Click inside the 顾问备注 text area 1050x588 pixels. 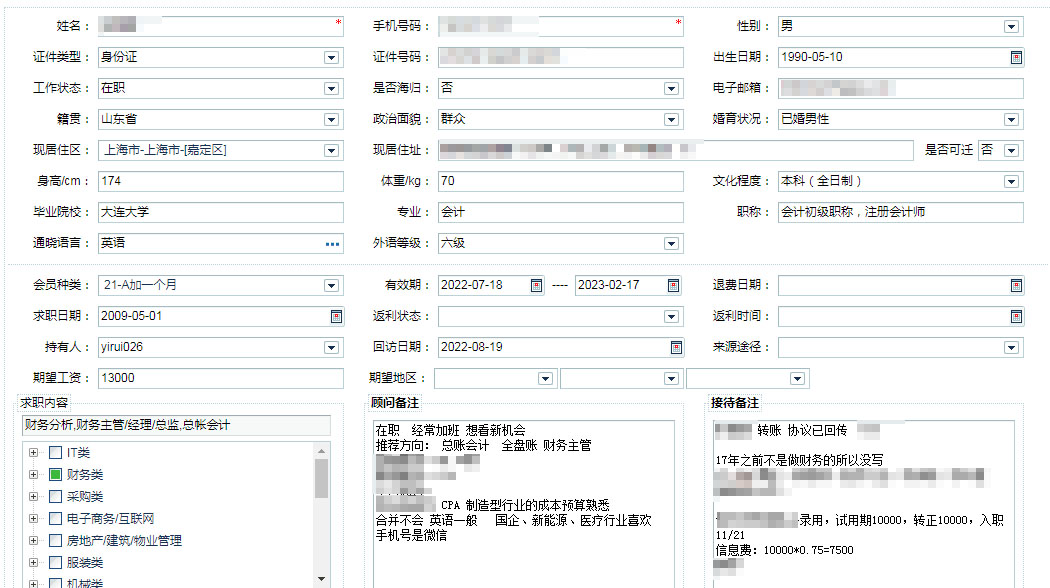click(x=524, y=504)
